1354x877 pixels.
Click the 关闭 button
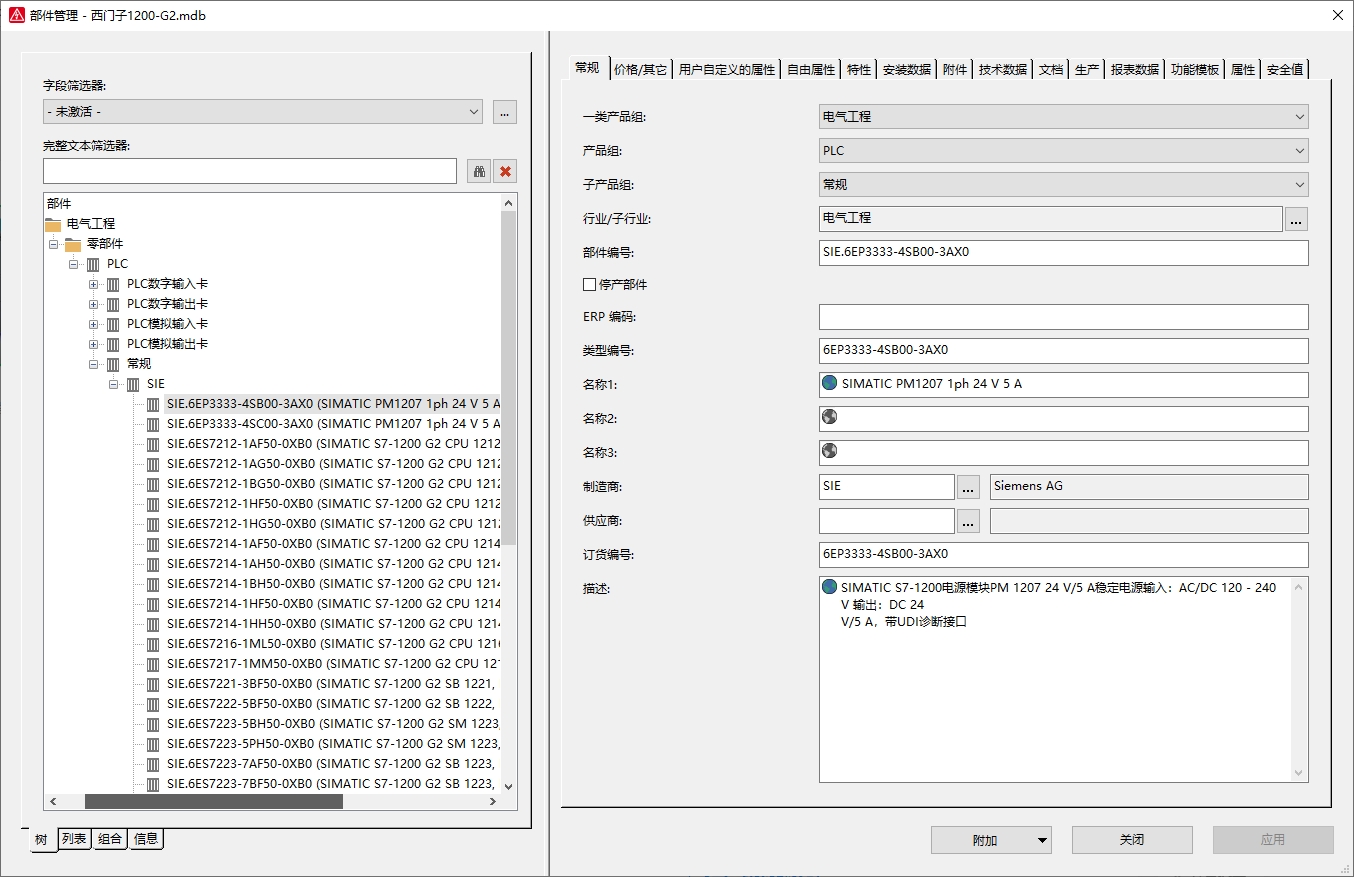coord(1131,840)
